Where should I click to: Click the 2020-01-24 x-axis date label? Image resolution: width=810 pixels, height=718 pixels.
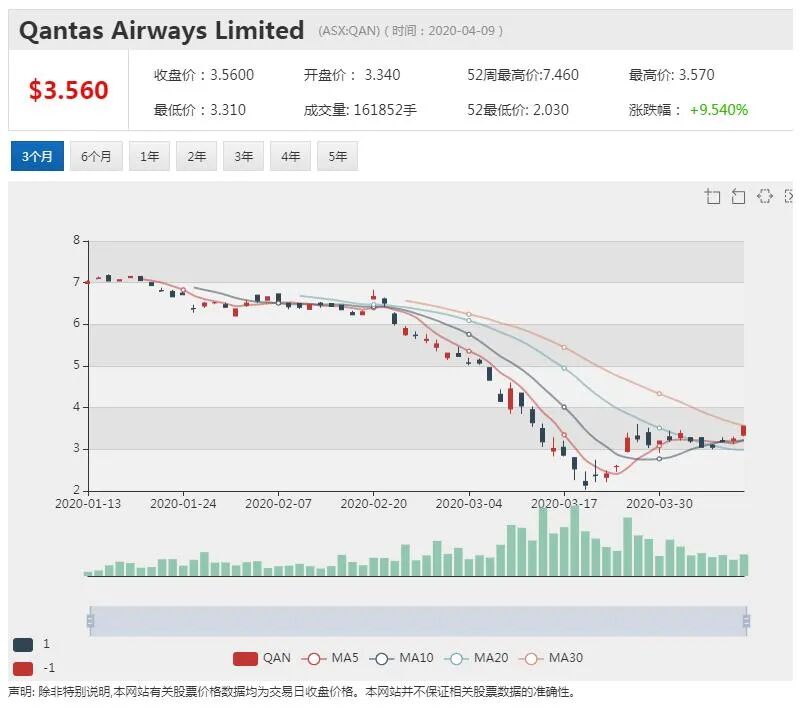point(183,504)
